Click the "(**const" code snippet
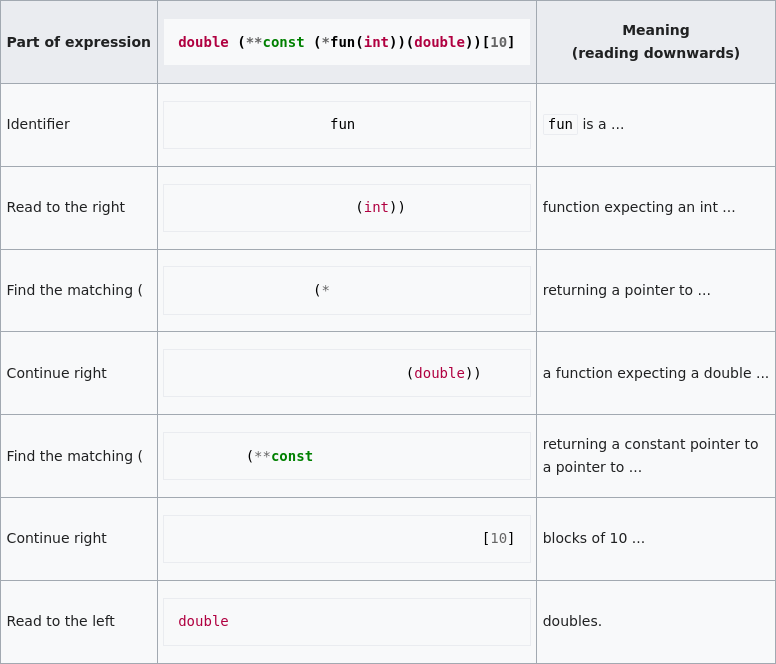The width and height of the screenshot is (776, 664). click(x=279, y=456)
